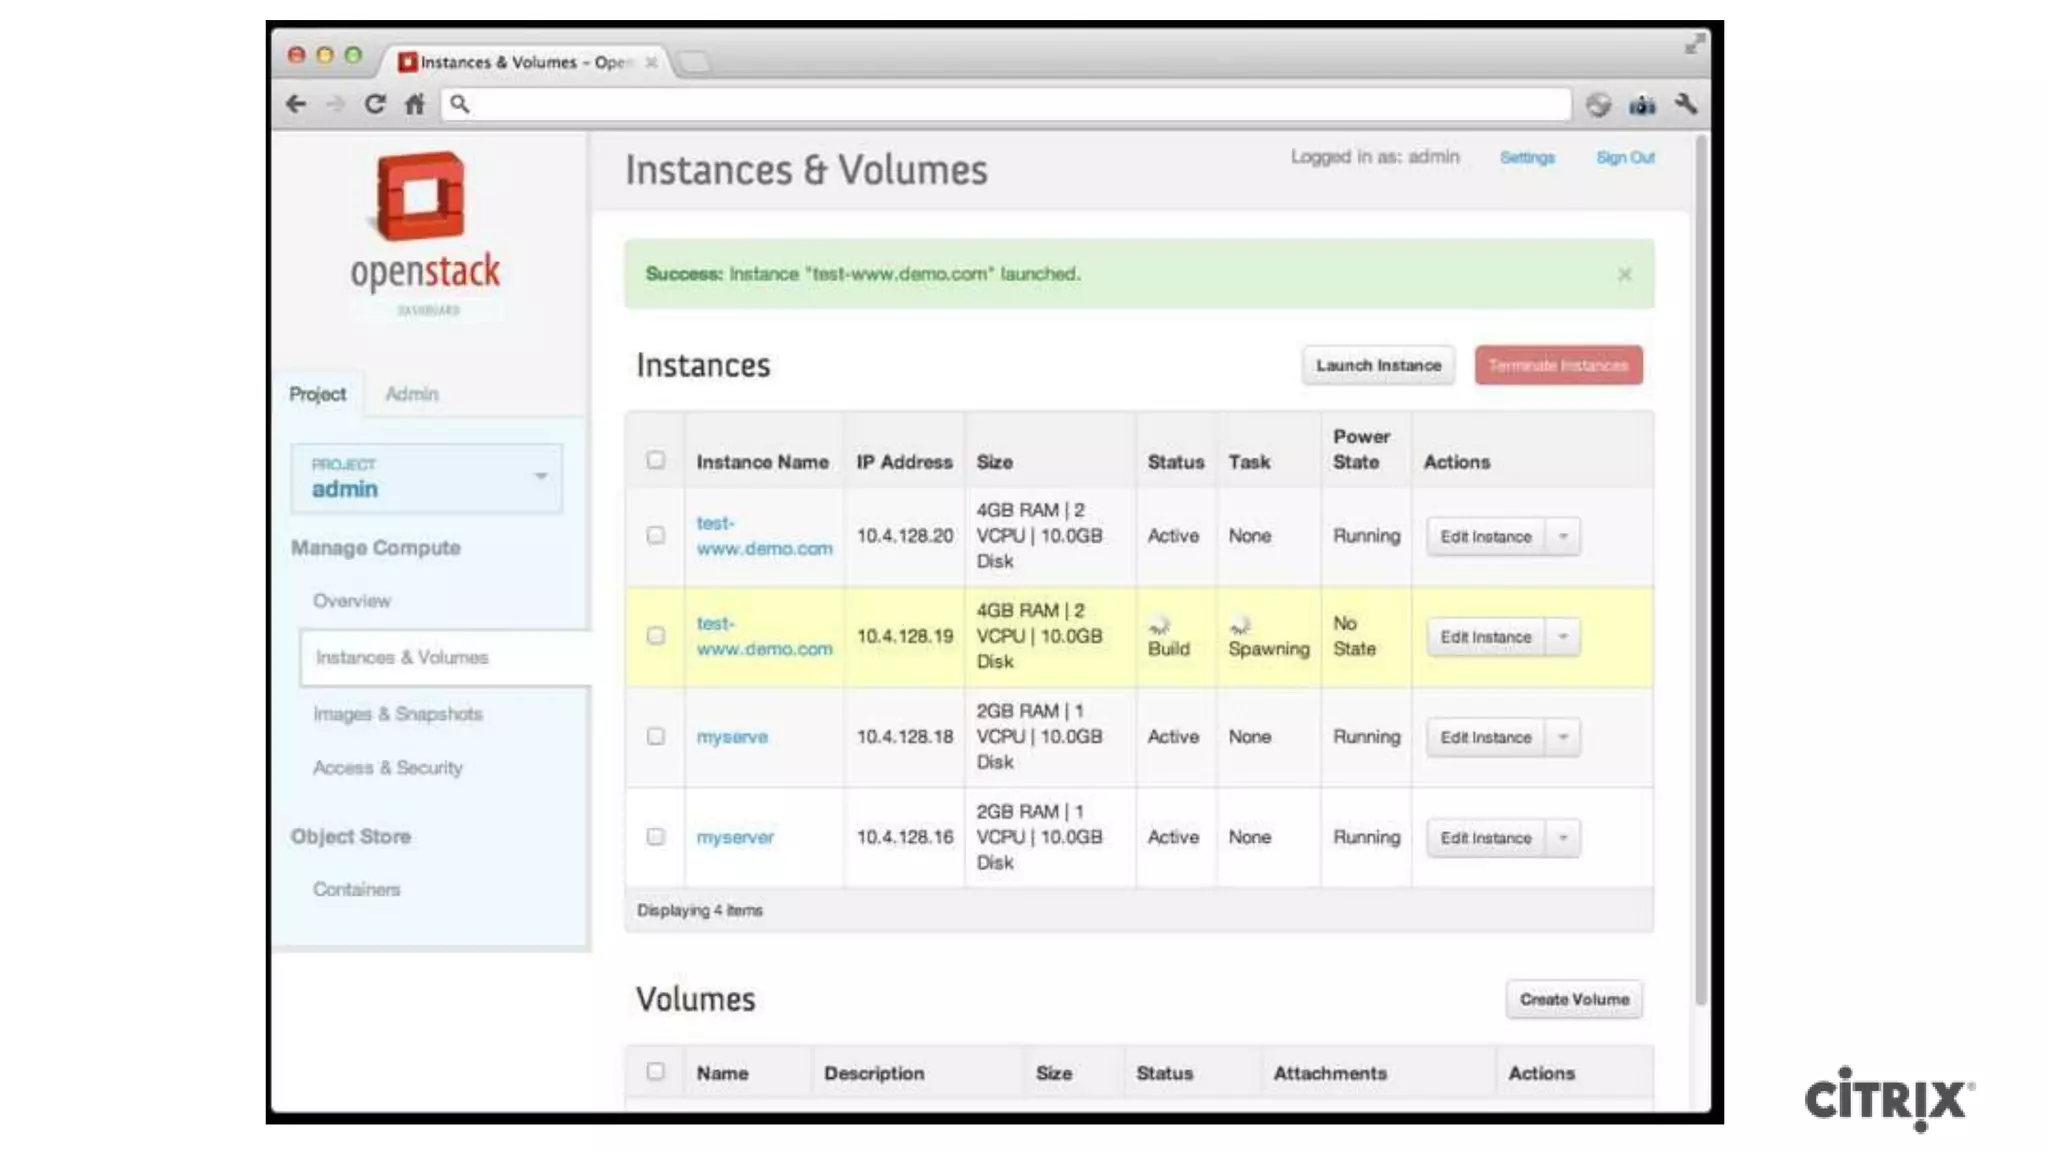Close the Instances & Volumes browser tab
The width and height of the screenshot is (2048, 1152).
[x=651, y=62]
